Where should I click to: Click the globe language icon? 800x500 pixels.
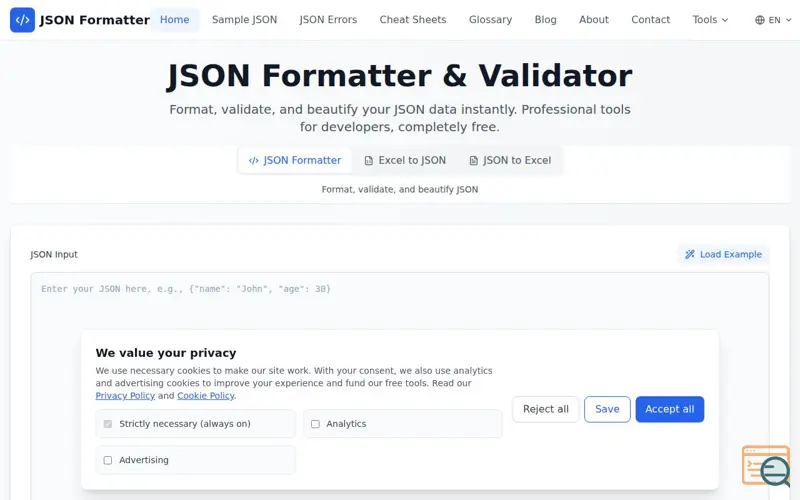pyautogui.click(x=760, y=20)
